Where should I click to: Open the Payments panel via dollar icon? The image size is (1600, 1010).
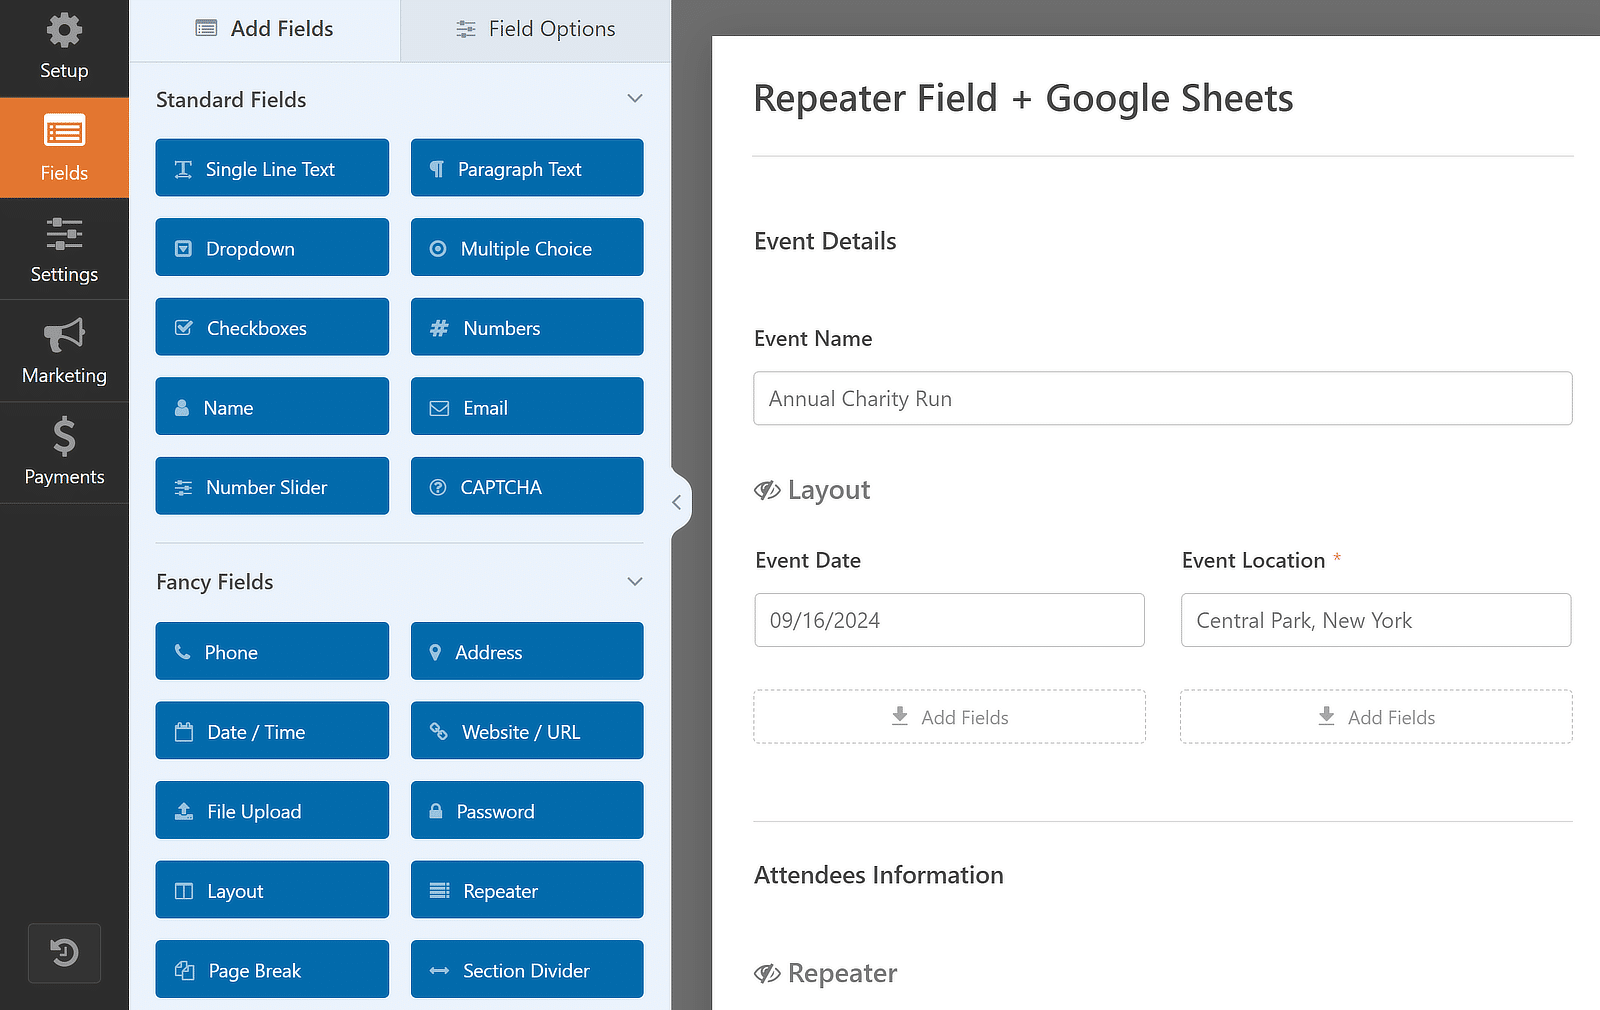64,452
